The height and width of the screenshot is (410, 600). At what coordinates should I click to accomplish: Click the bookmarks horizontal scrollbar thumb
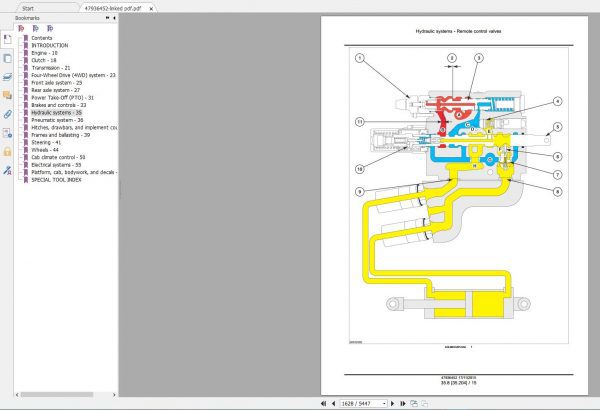pyautogui.click(x=57, y=394)
